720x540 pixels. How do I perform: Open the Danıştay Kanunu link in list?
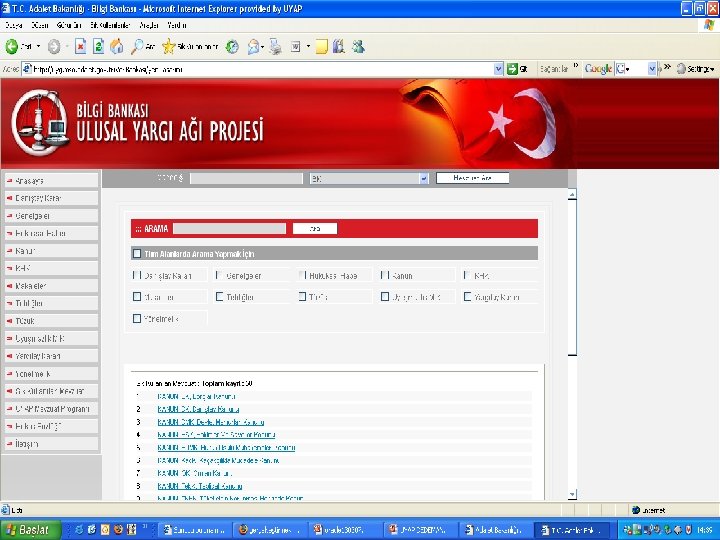pos(198,409)
